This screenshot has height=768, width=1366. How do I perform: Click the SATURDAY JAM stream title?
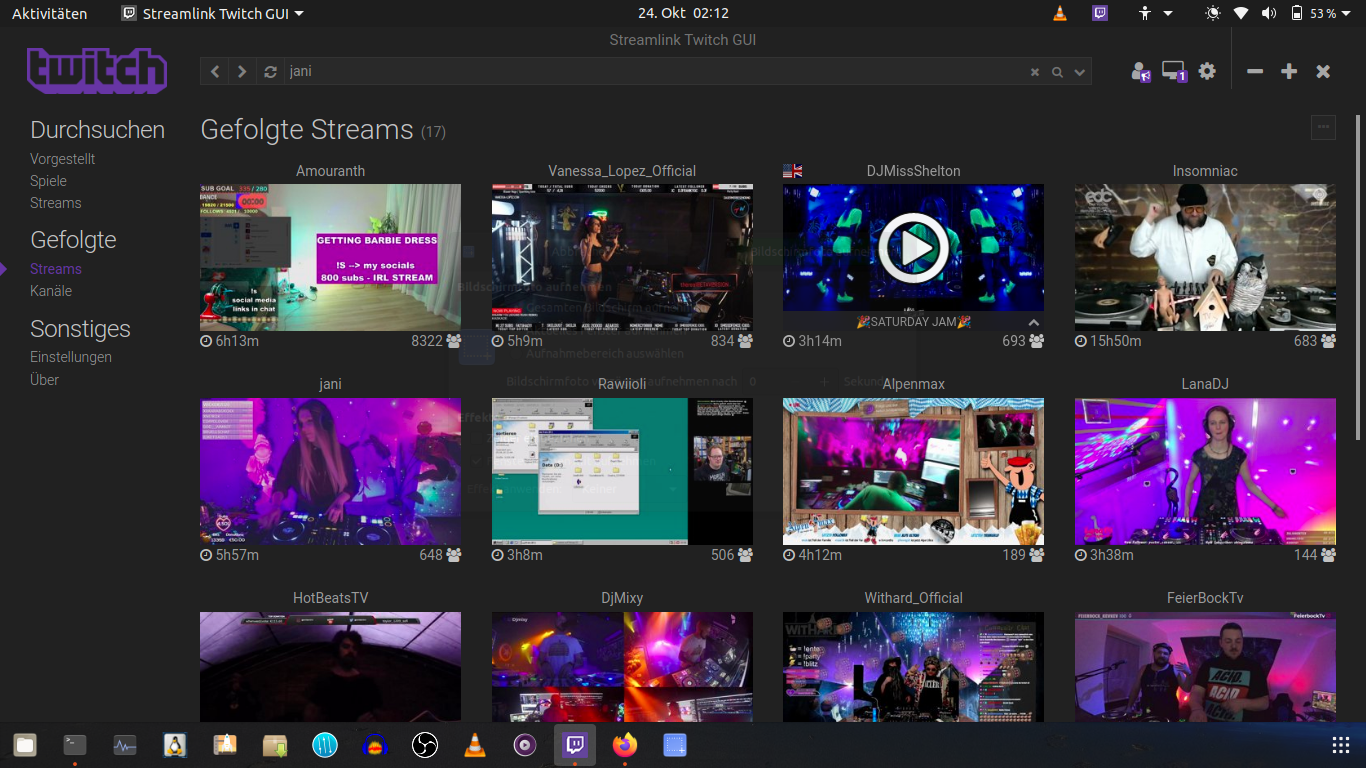tap(913, 322)
